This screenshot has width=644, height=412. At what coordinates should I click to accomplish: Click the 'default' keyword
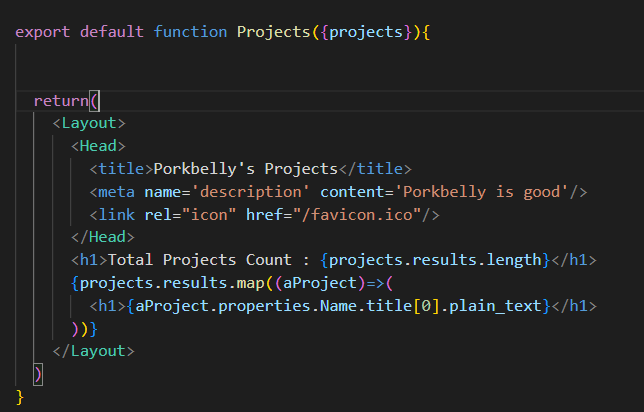pyautogui.click(x=112, y=32)
